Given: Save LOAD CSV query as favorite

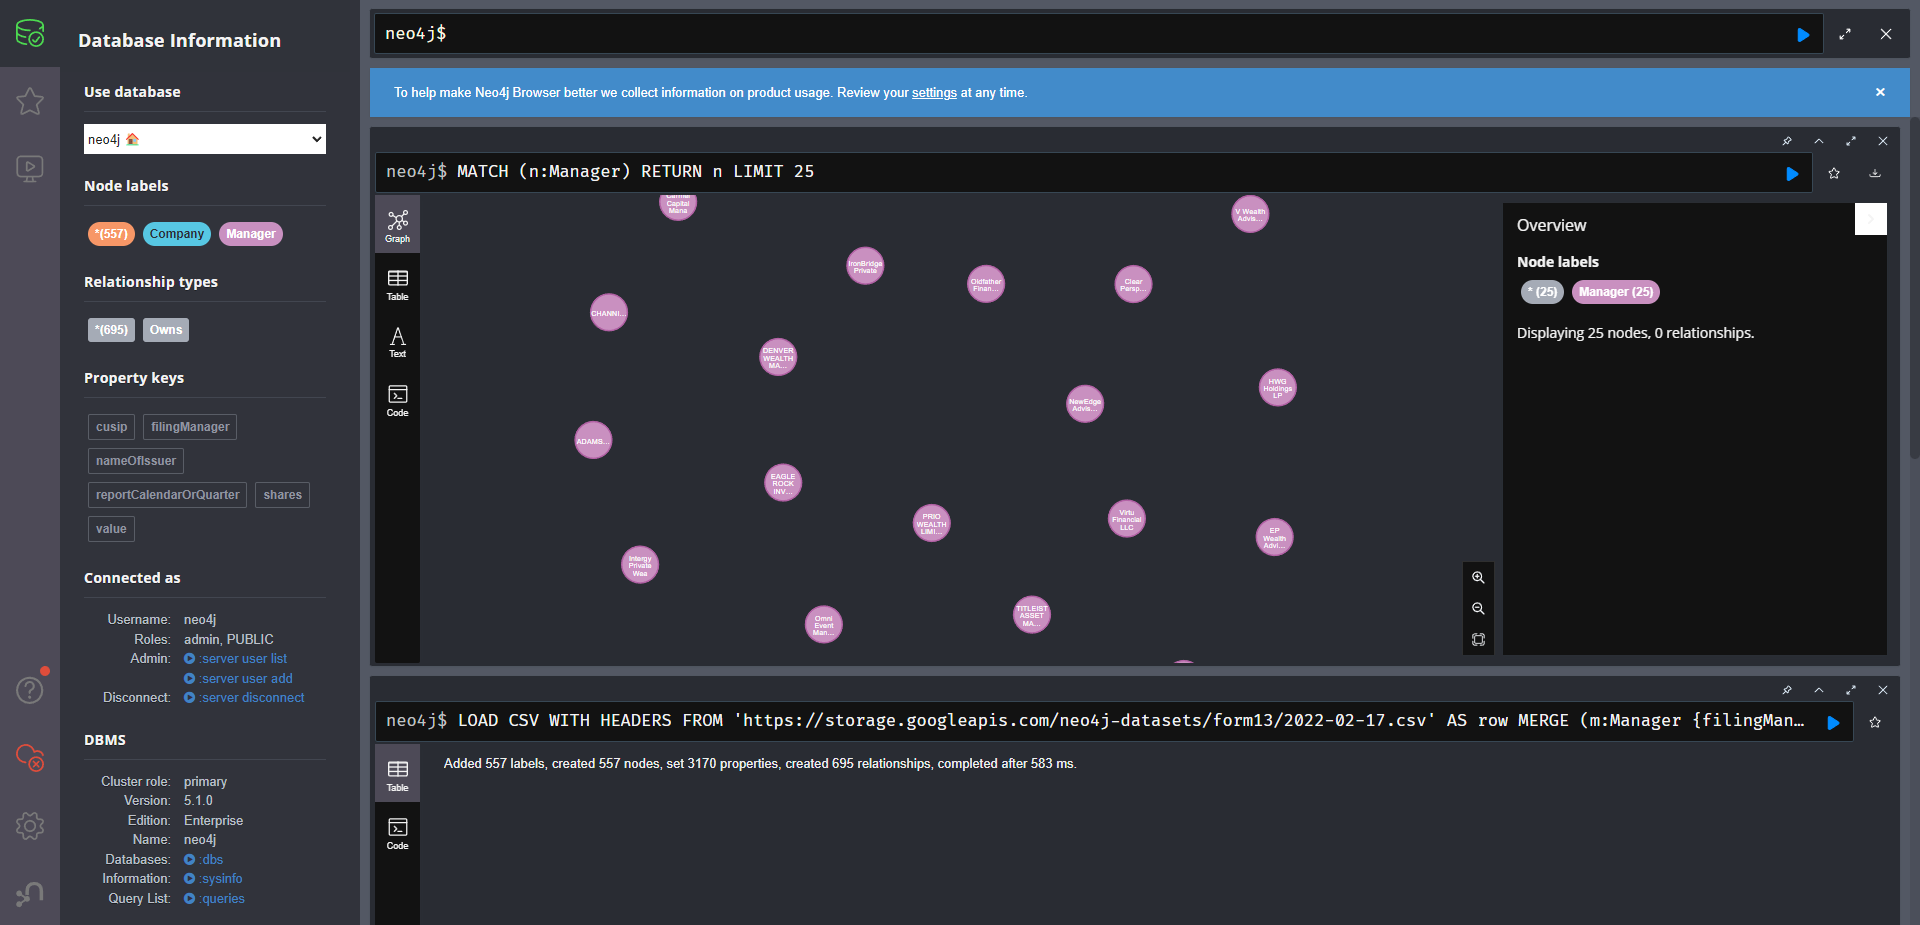Looking at the screenshot, I should tap(1875, 722).
